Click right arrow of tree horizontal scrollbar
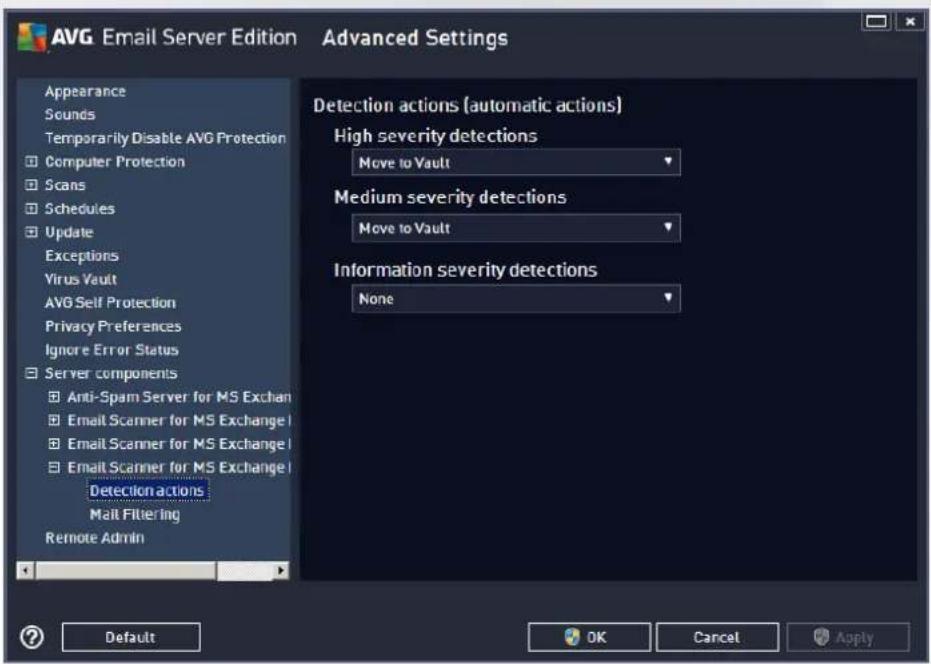The width and height of the screenshot is (931, 664). (281, 571)
